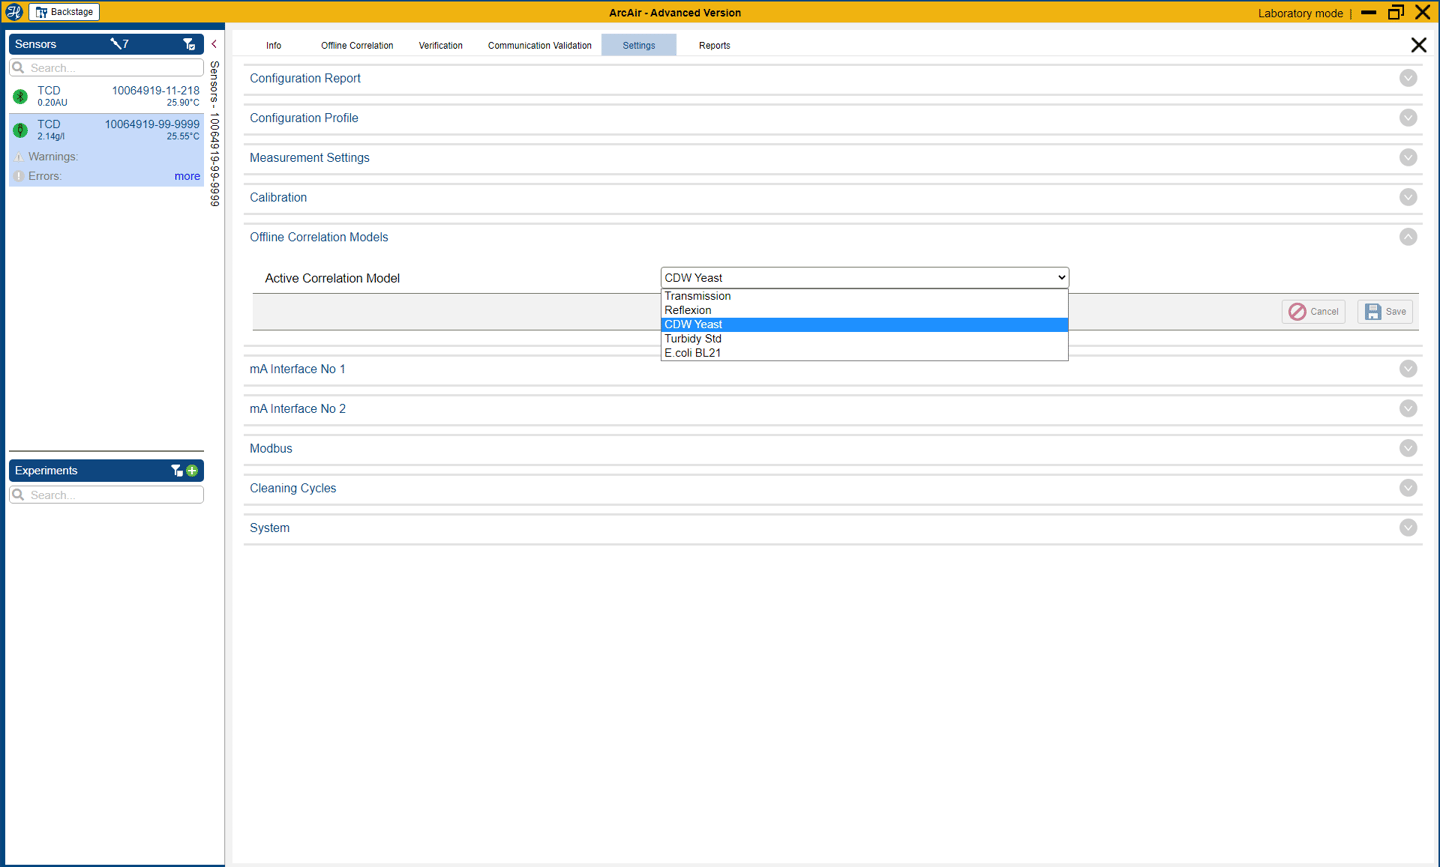Expand the Measurement Settings section
1440x867 pixels.
pos(1408,158)
